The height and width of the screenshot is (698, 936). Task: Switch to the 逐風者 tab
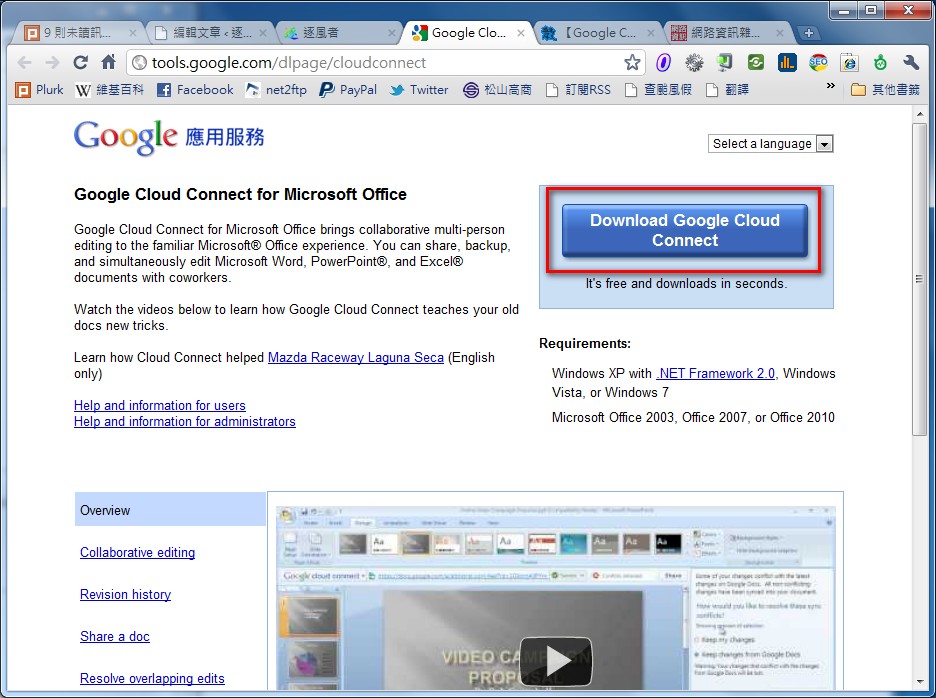337,33
